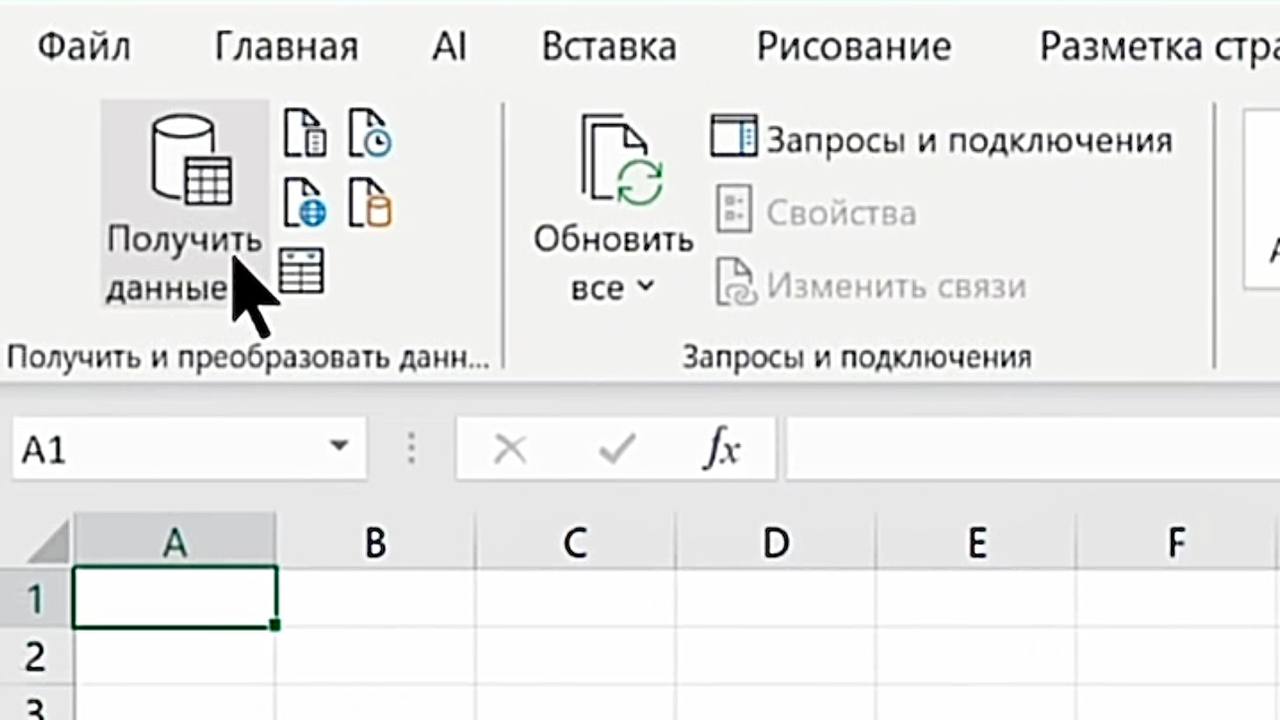Open the Файл tab
Image resolution: width=1280 pixels, height=720 pixels.
click(x=84, y=47)
